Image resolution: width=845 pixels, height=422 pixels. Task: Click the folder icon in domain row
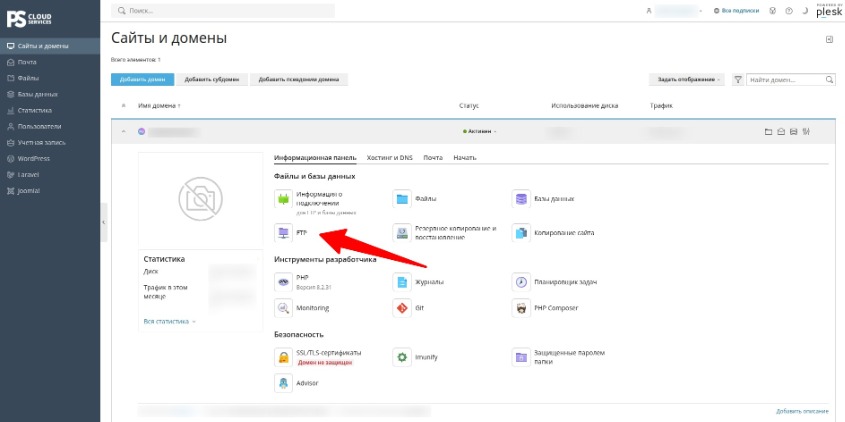pyautogui.click(x=768, y=132)
